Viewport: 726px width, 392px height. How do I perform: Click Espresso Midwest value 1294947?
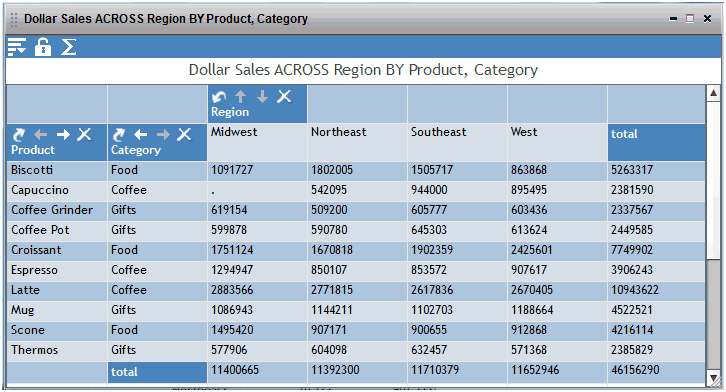pos(232,270)
